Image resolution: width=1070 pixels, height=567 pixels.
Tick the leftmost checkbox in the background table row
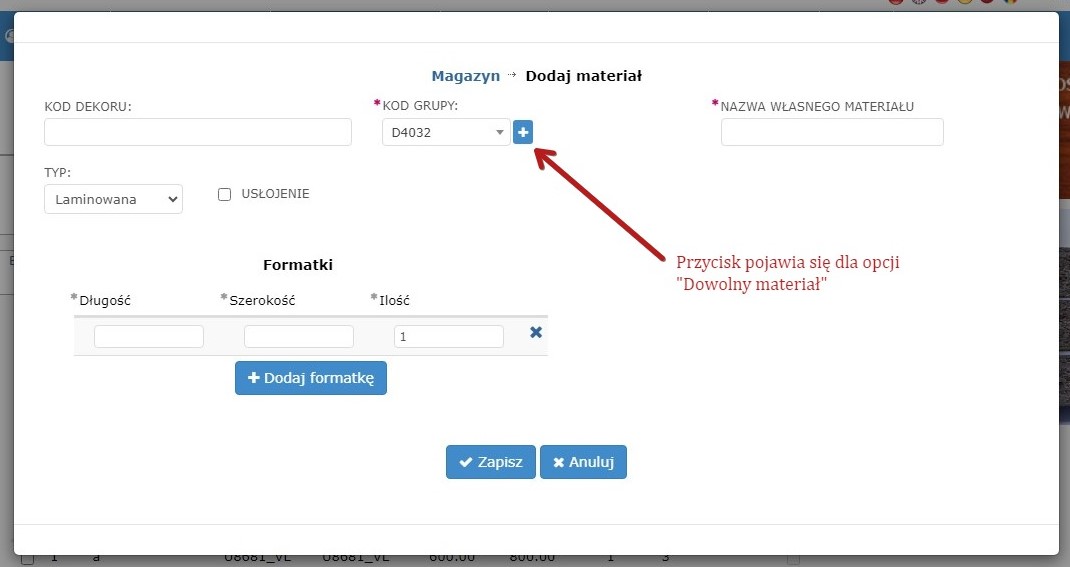click(x=28, y=559)
